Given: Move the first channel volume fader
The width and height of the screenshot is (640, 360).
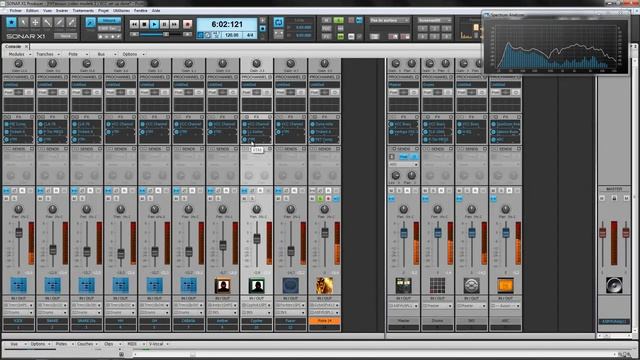Looking at the screenshot, I should pyautogui.click(x=19, y=233).
